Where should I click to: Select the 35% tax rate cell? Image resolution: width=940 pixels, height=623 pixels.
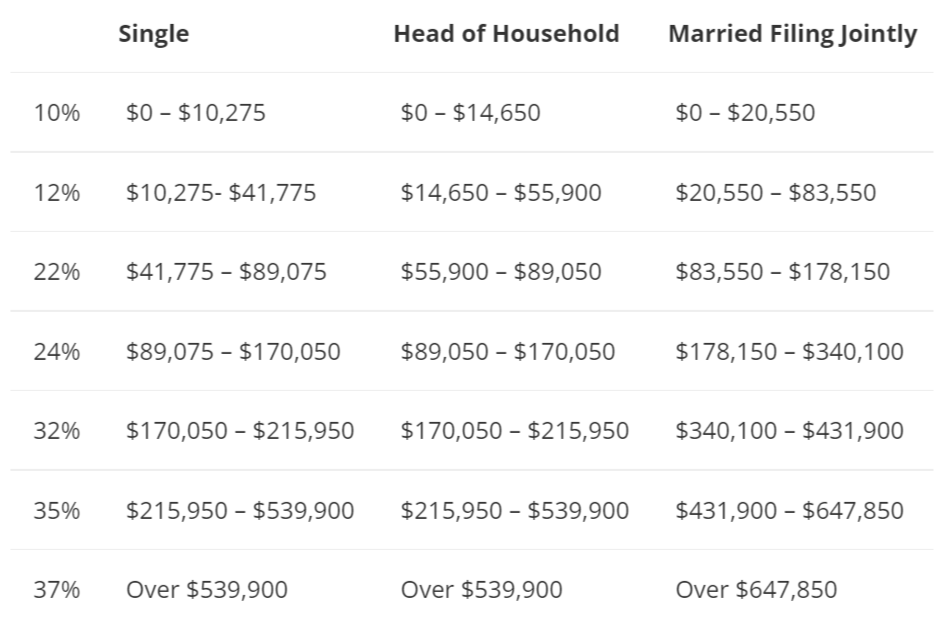[57, 511]
